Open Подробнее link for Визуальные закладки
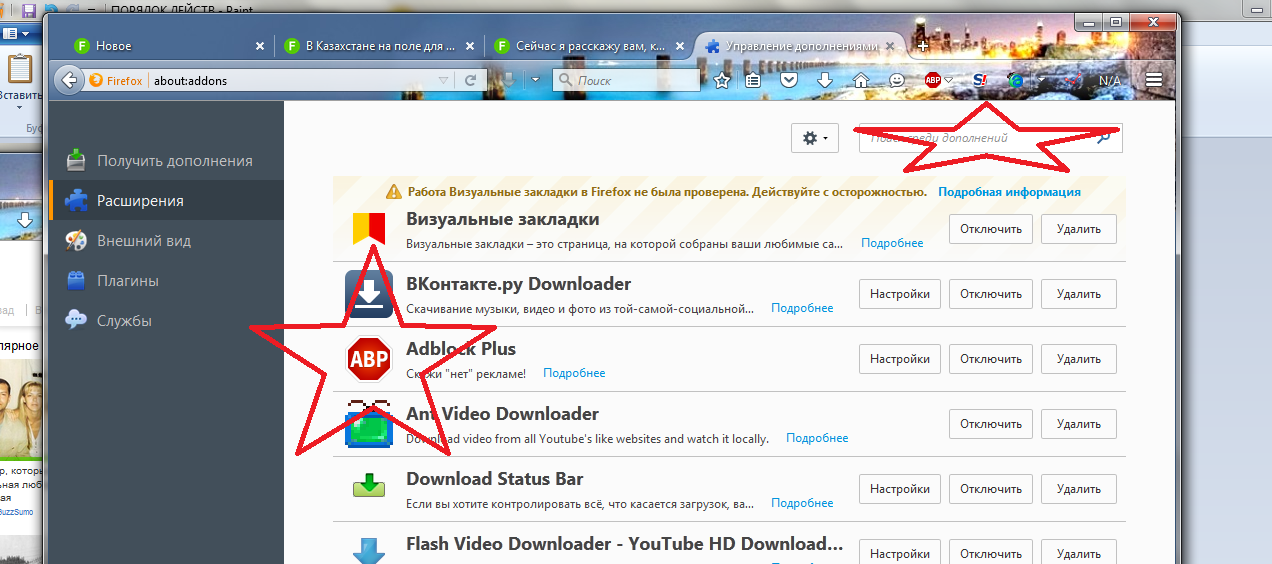Image resolution: width=1272 pixels, height=564 pixels. tap(892, 243)
